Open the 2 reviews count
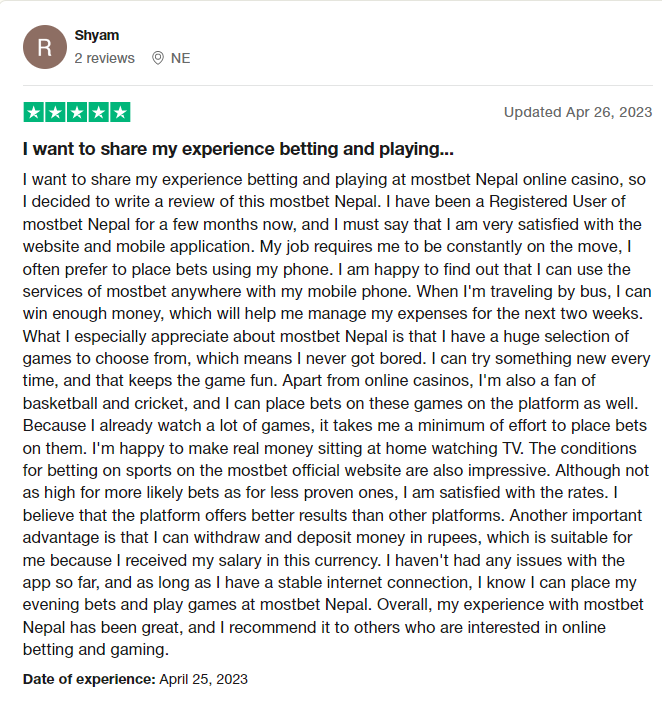This screenshot has height=701, width=662. pyautogui.click(x=104, y=58)
